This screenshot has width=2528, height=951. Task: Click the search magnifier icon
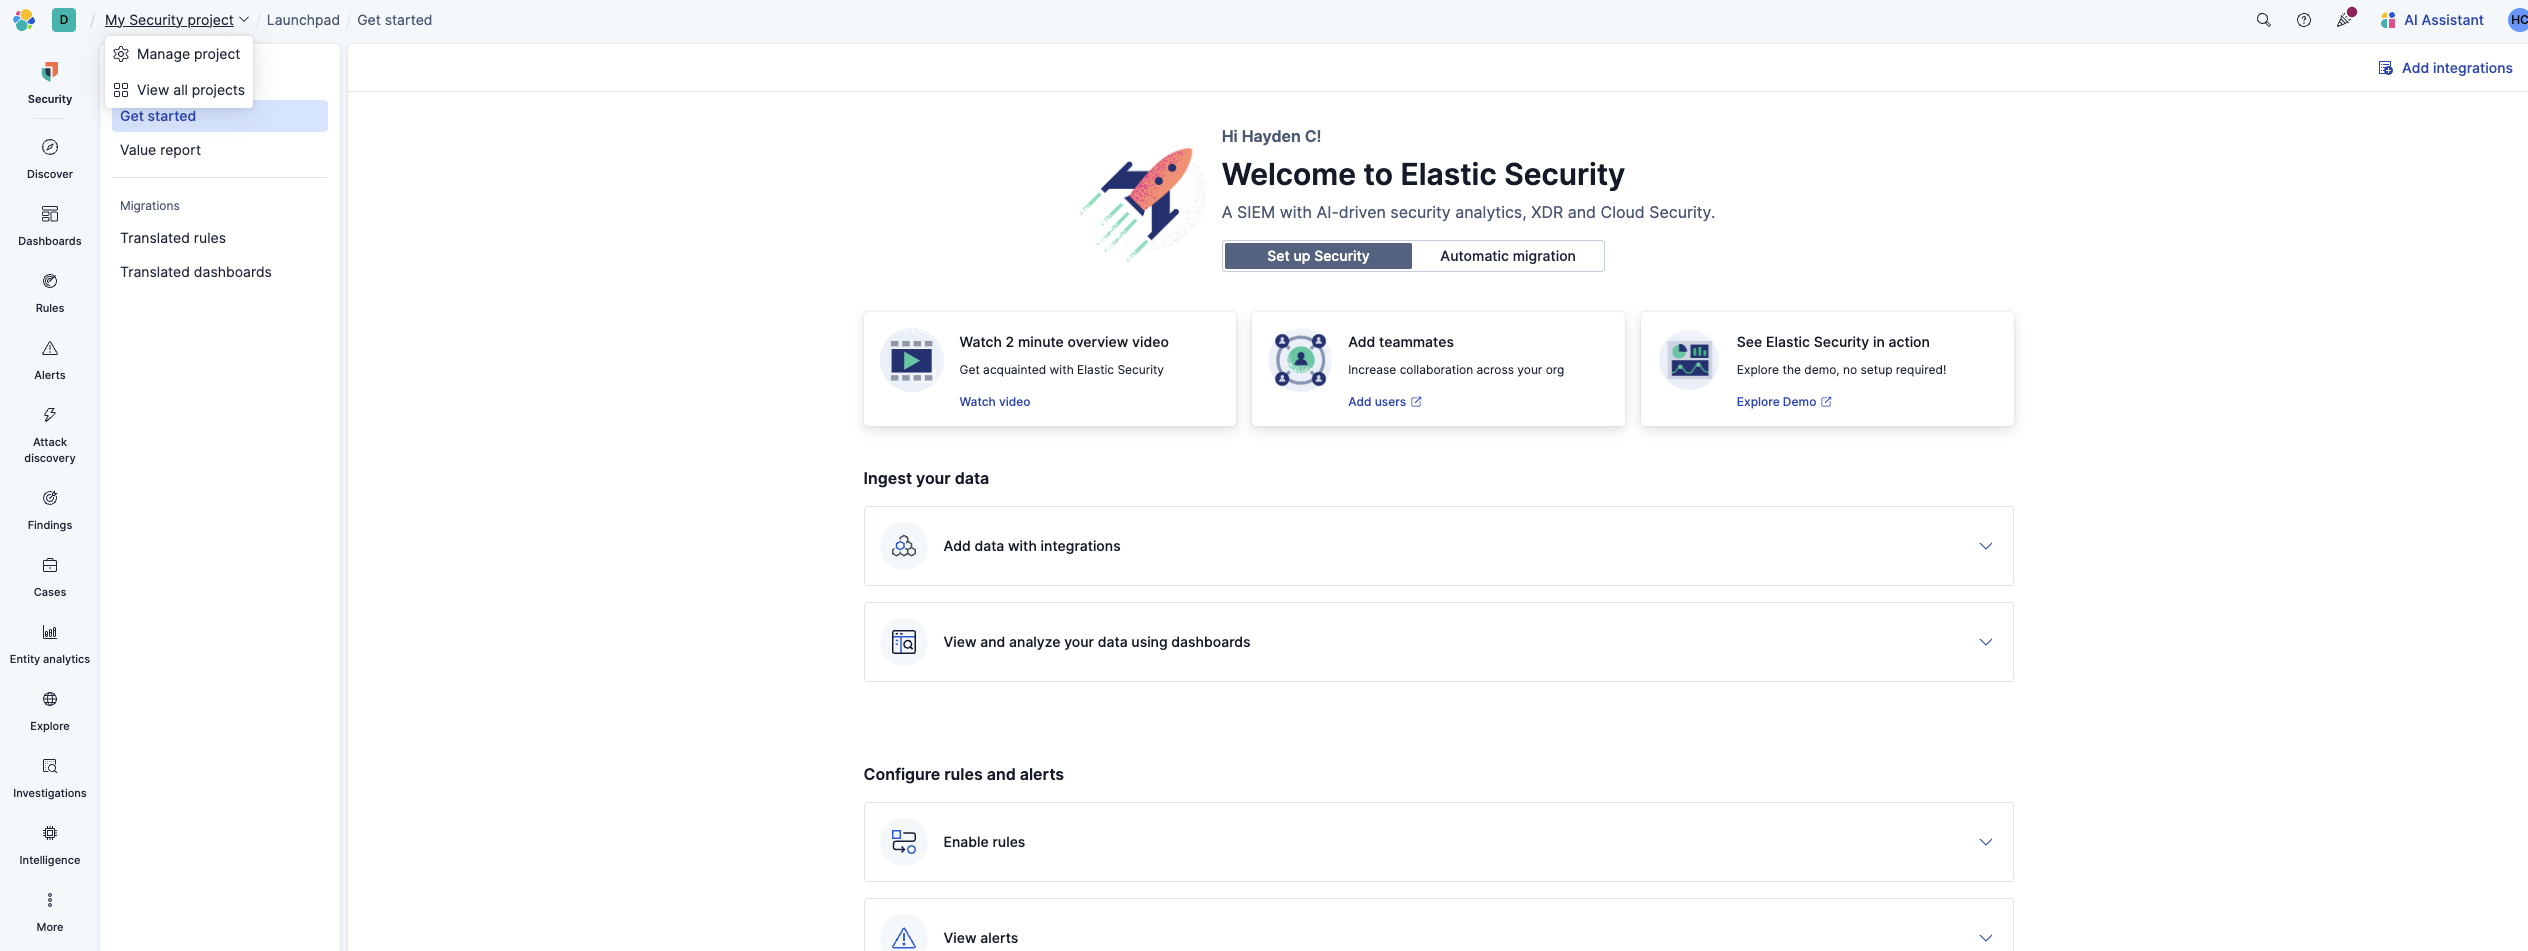pyautogui.click(x=2263, y=20)
